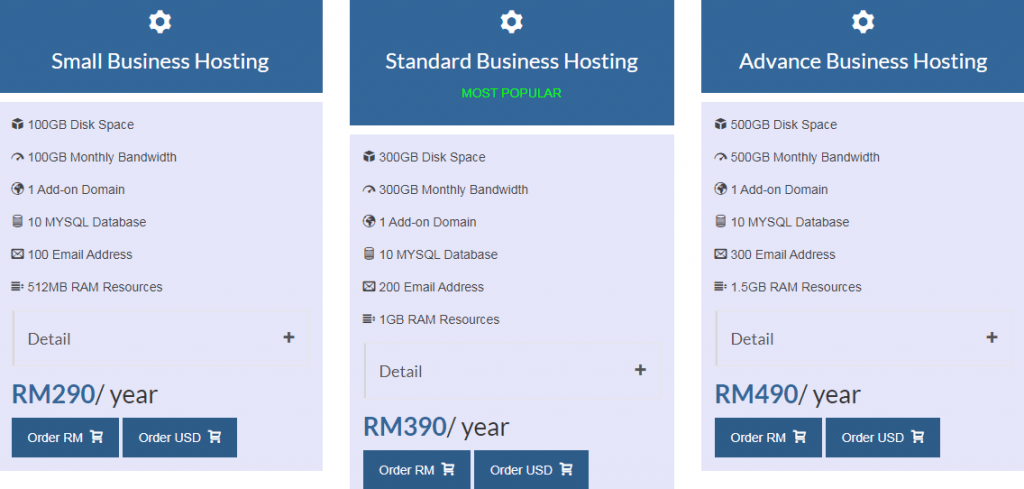This screenshot has height=489, width=1024.
Task: Click the 512MB RAM Resources text
Action: [95, 287]
